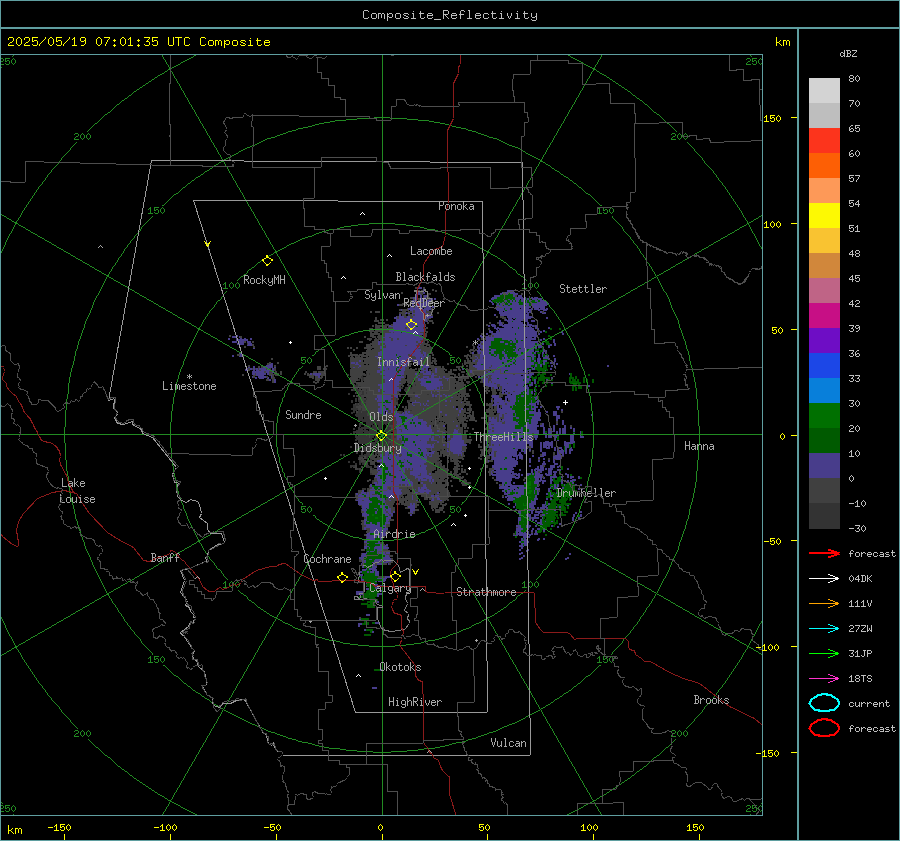Click the Calgary city label
The height and width of the screenshot is (841, 900).
[390, 588]
